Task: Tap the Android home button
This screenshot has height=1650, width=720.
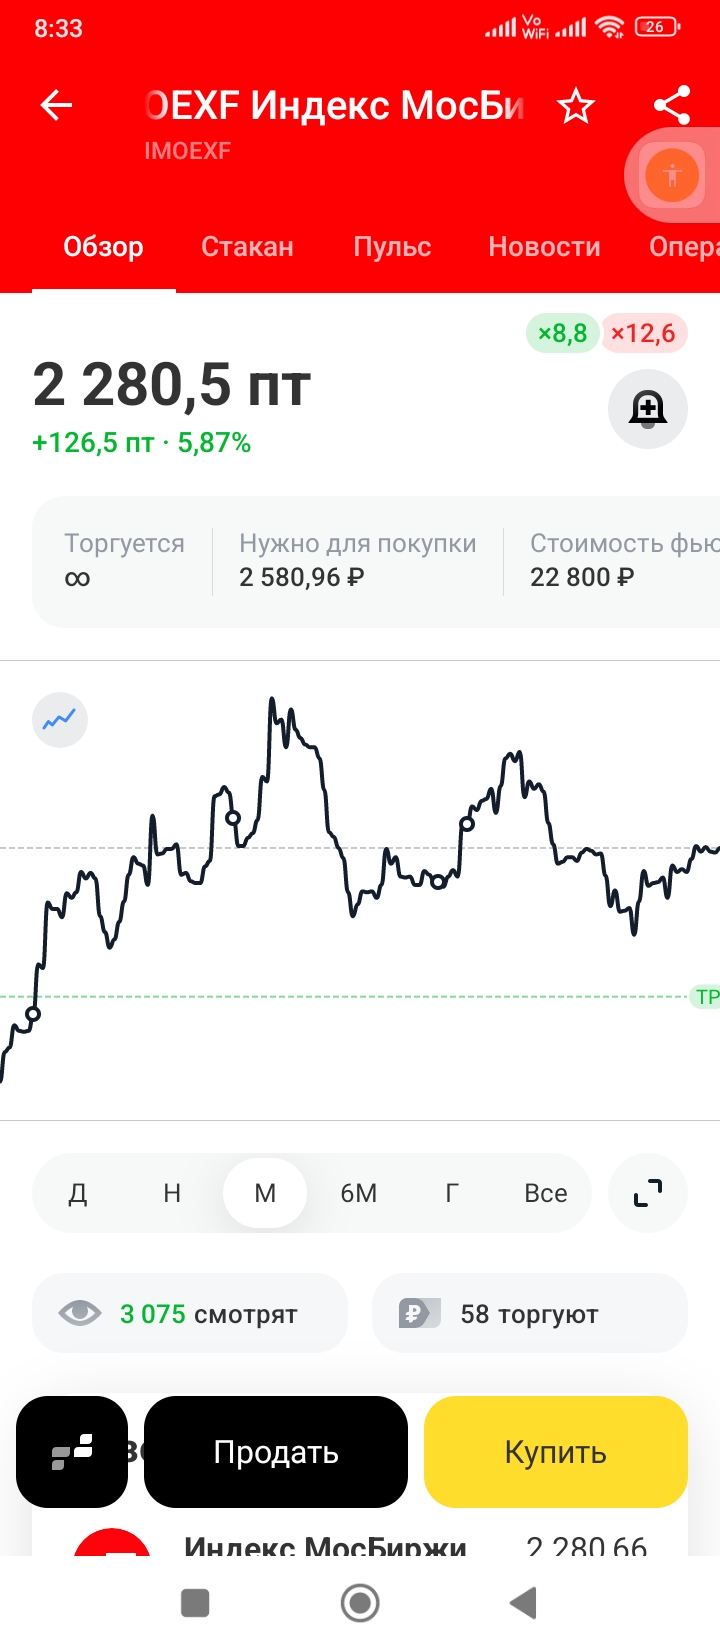Action: (x=360, y=1603)
